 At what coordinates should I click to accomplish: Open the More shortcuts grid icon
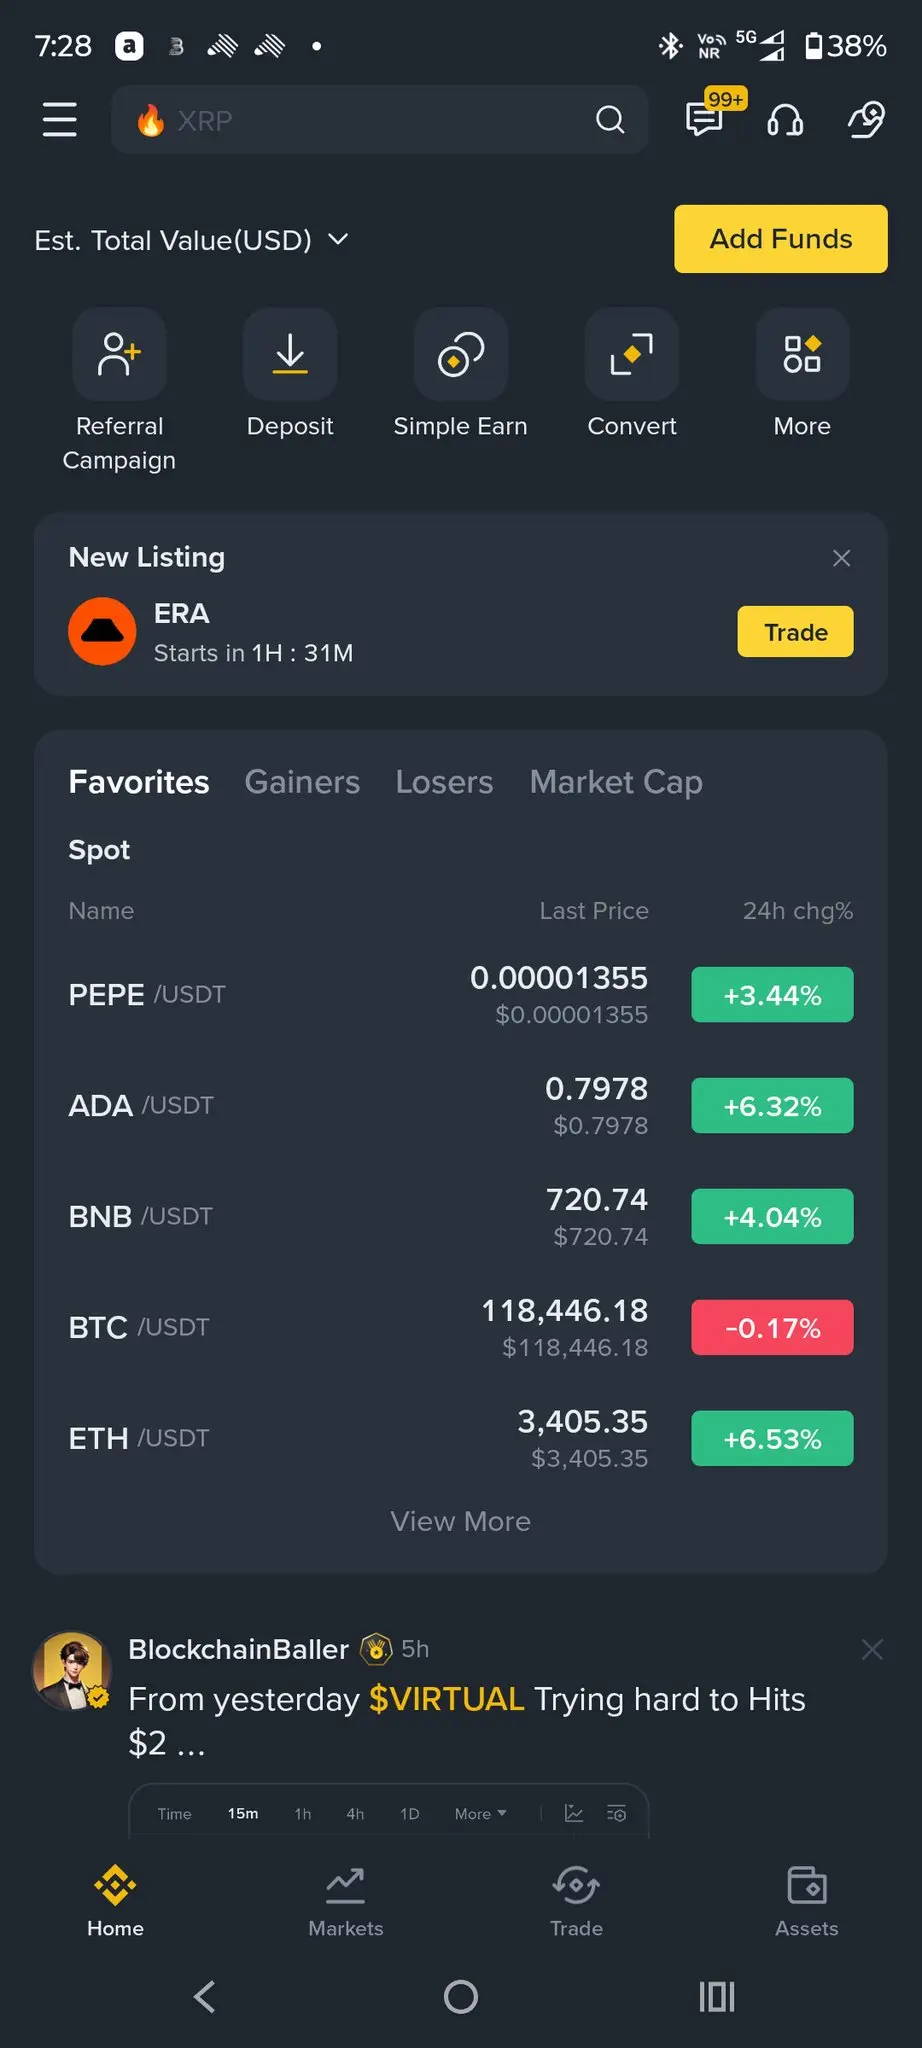coord(802,354)
